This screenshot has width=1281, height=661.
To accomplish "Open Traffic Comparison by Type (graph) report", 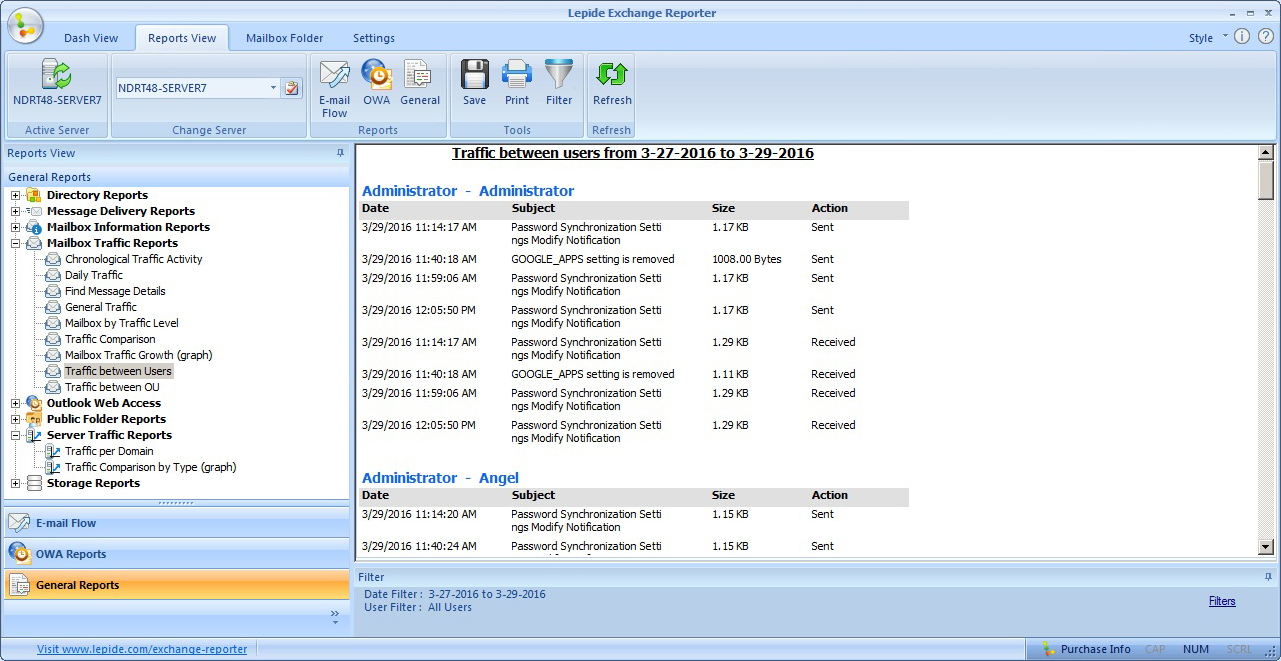I will pos(151,467).
